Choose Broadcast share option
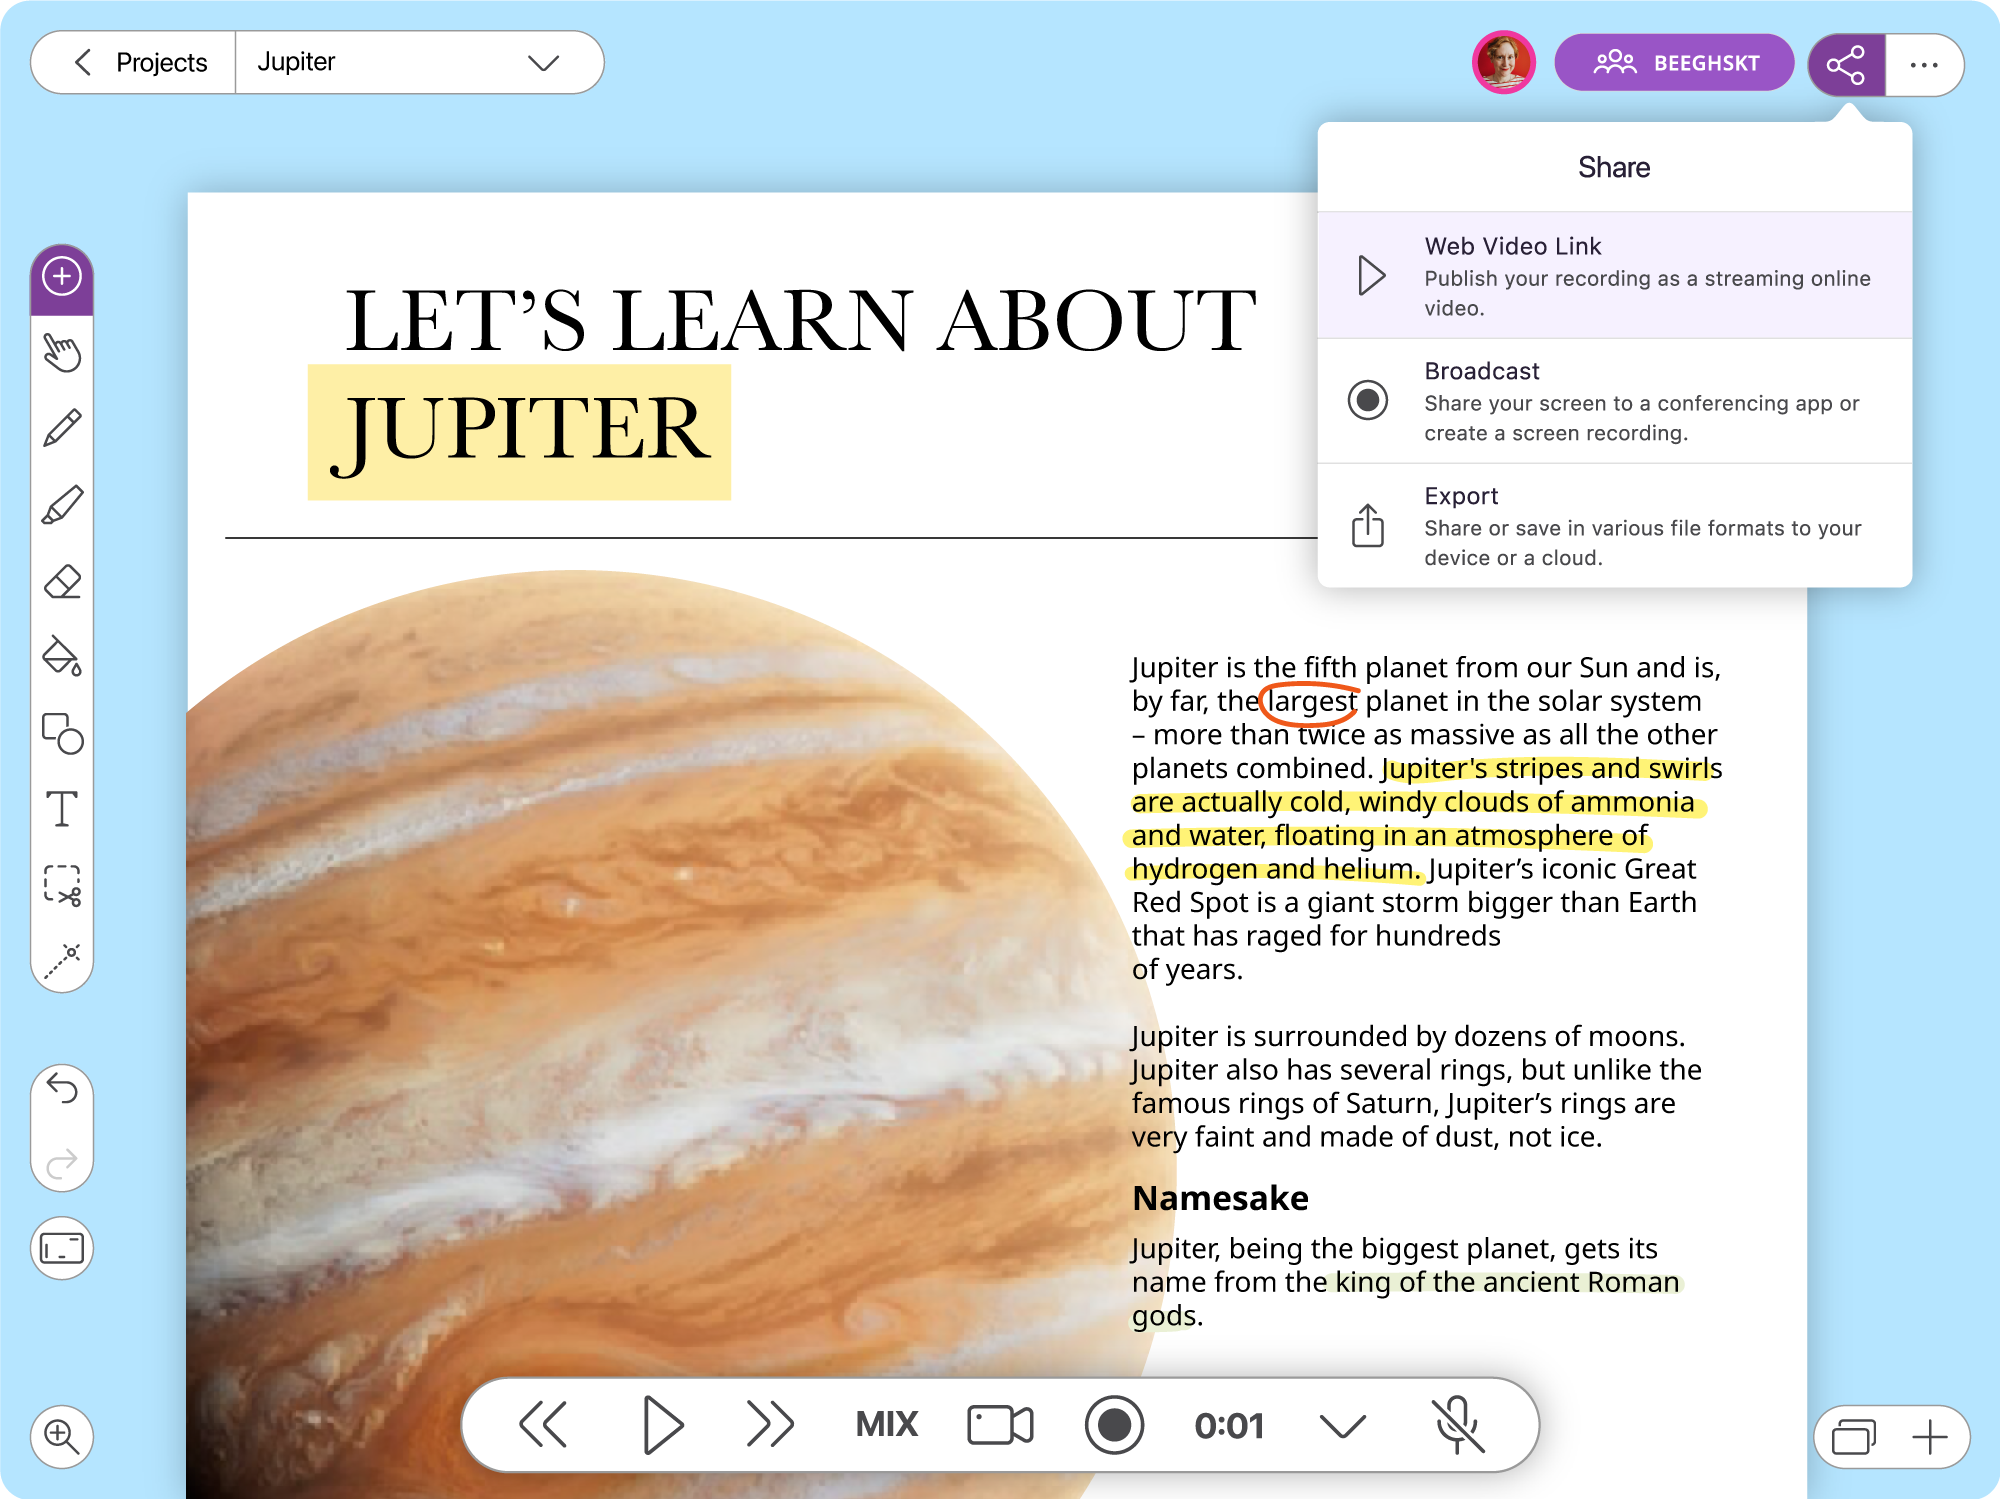This screenshot has height=1499, width=2000. (1614, 400)
